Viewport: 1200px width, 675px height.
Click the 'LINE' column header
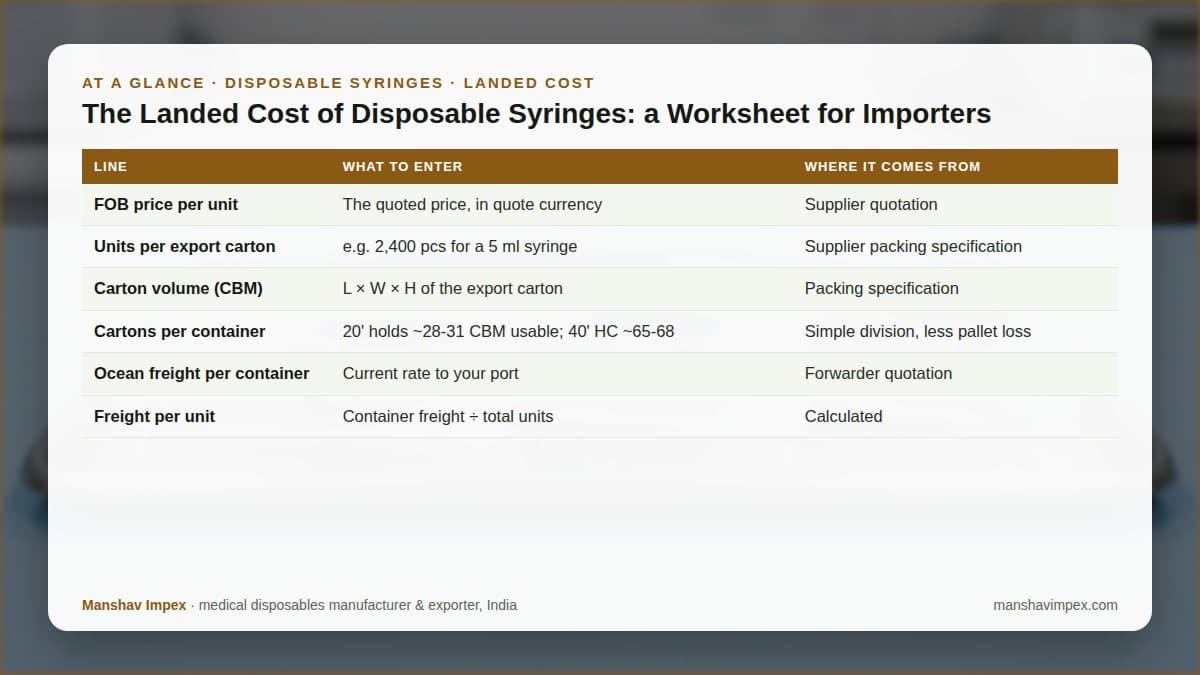tap(110, 166)
